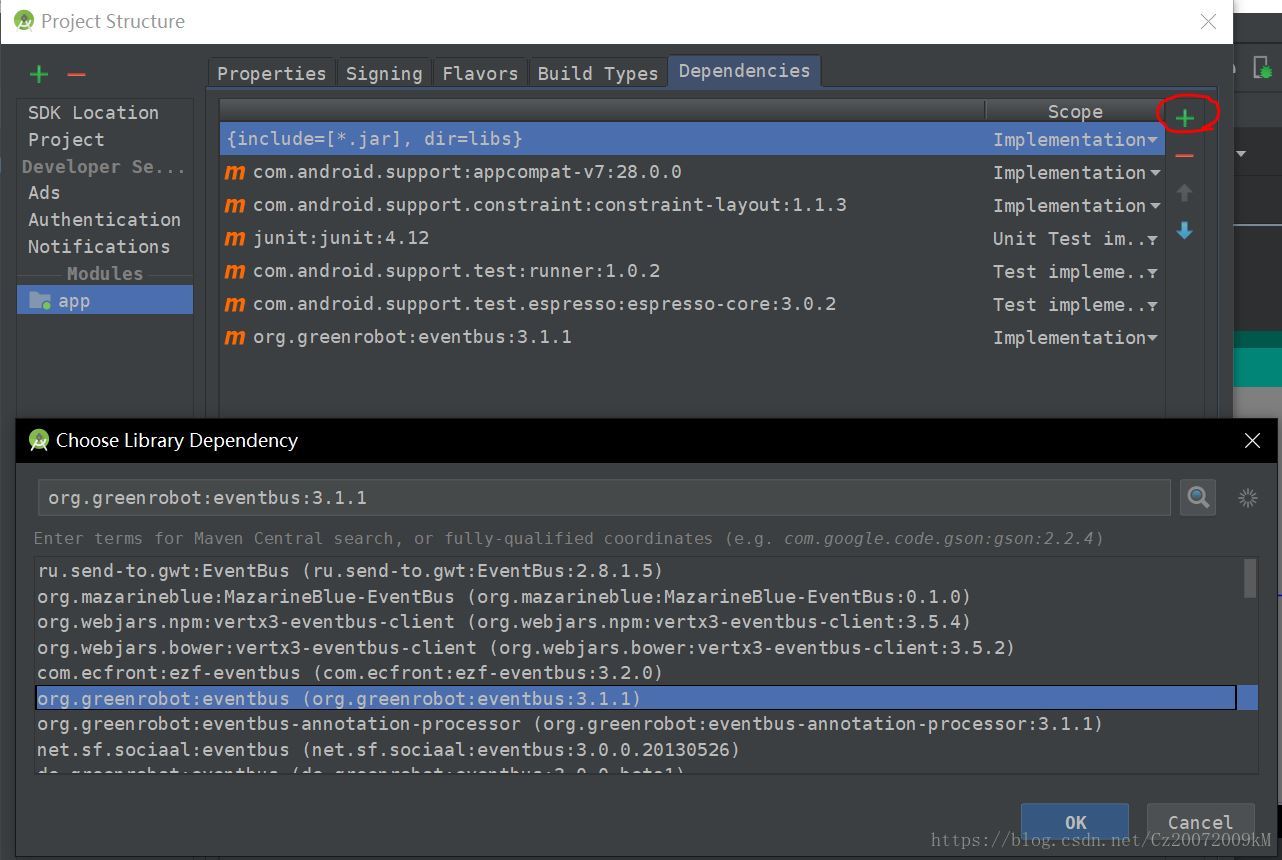This screenshot has width=1282, height=860.
Task: Open the Build Types tab
Action: tap(597, 73)
